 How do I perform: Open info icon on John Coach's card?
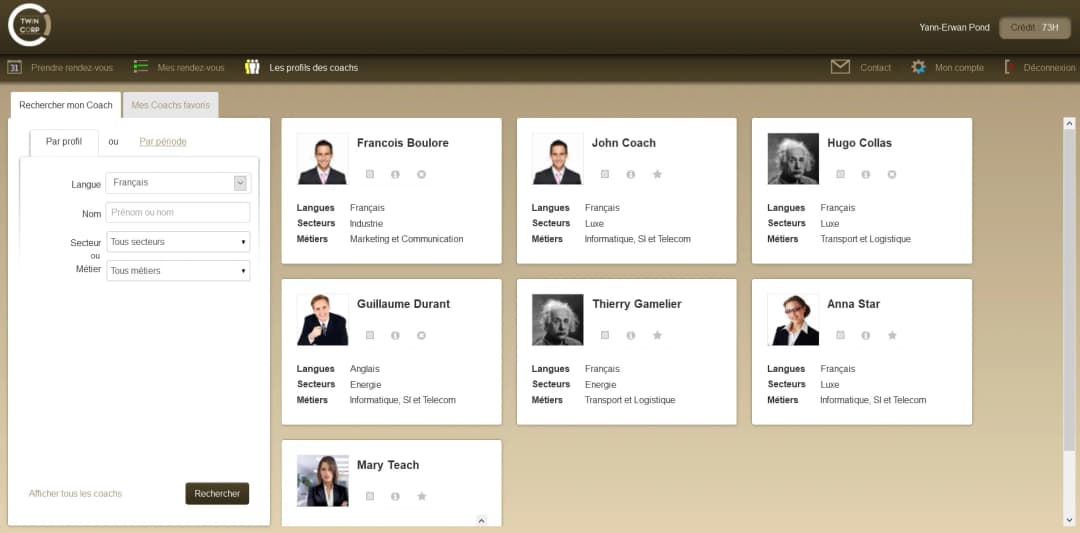(631, 174)
